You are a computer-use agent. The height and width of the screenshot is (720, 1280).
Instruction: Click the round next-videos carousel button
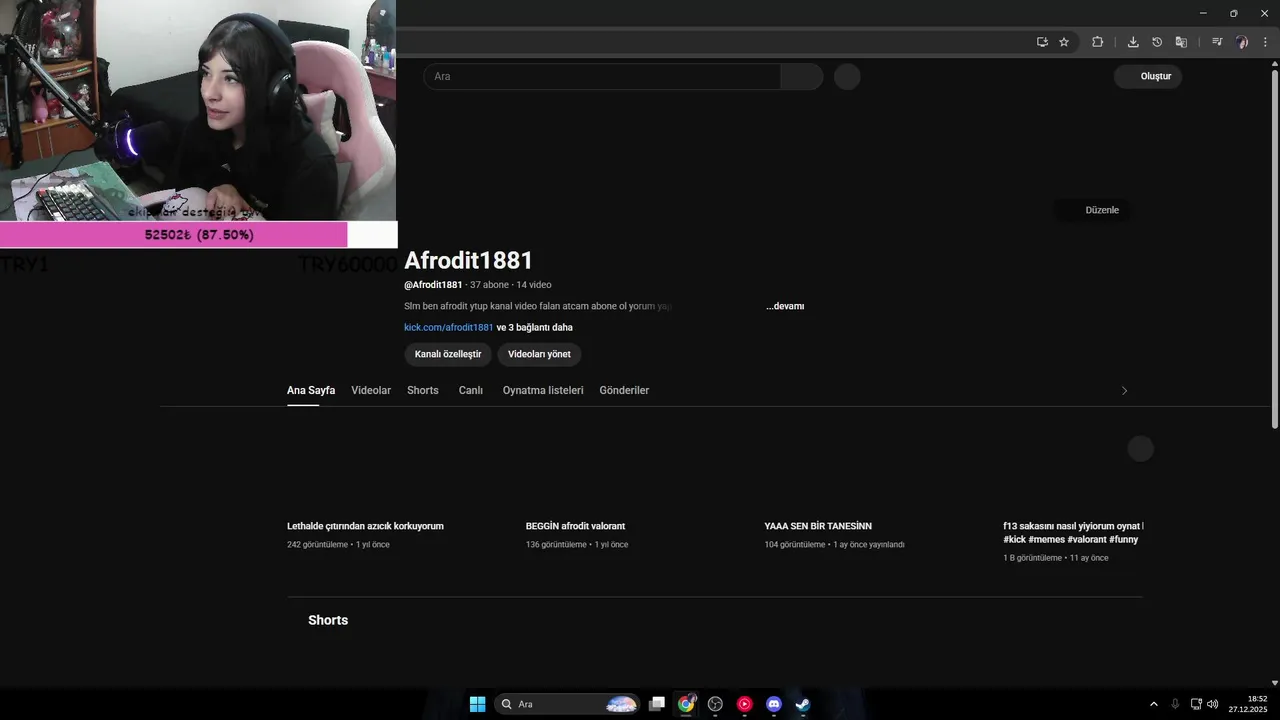[x=1141, y=449]
